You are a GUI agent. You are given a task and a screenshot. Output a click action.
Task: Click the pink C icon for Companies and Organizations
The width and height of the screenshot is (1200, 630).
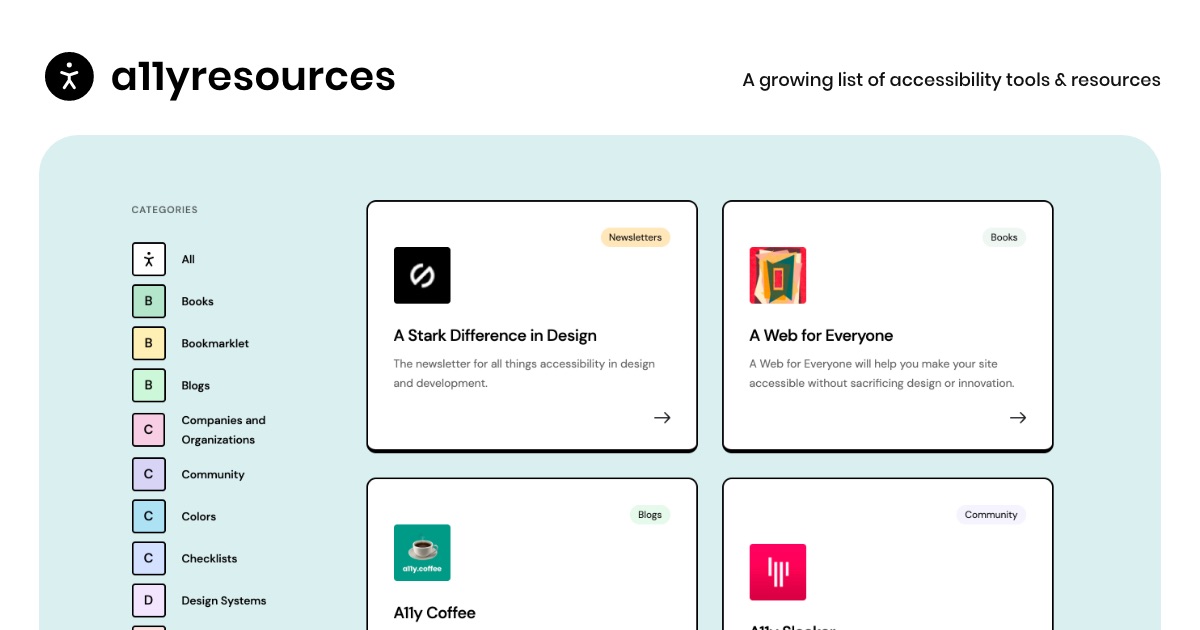pos(148,430)
